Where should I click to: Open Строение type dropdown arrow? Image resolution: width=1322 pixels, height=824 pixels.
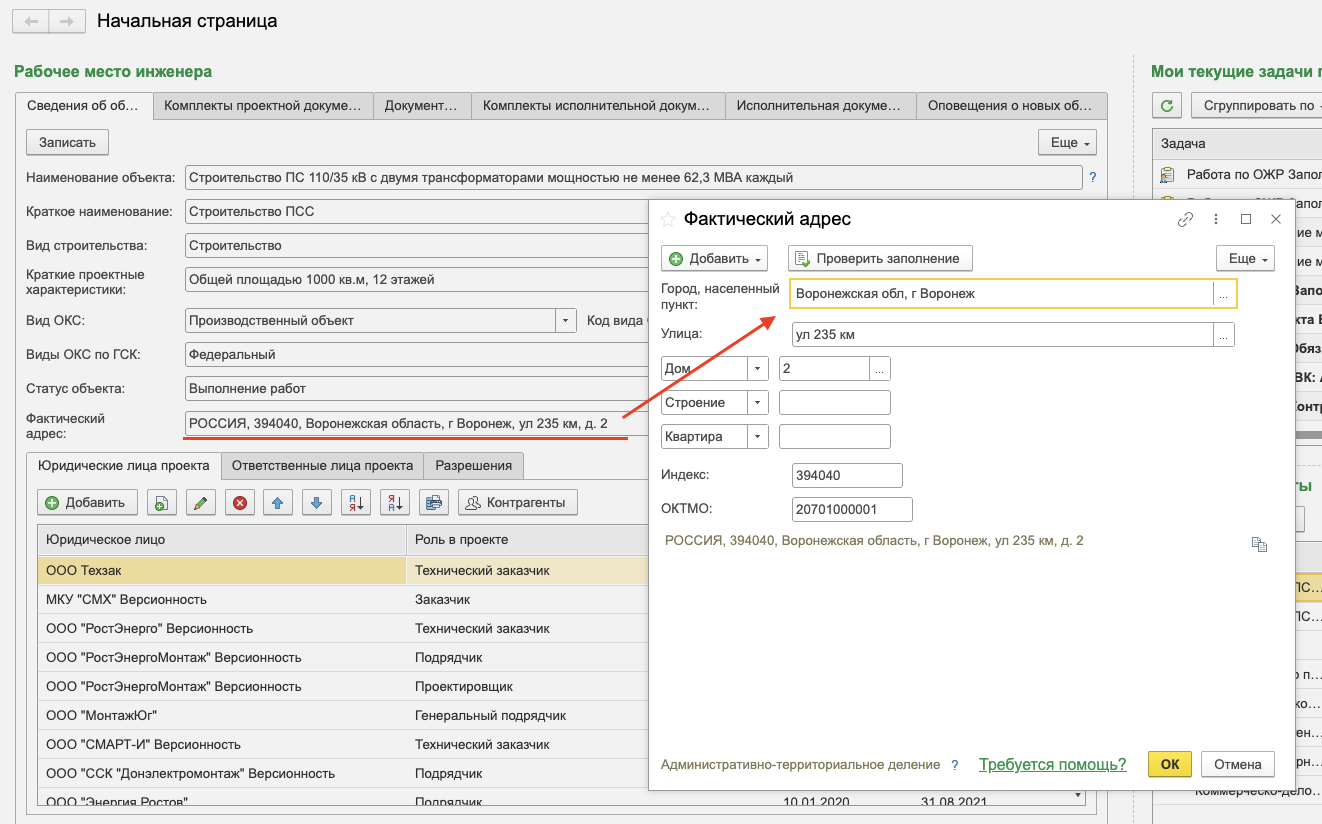click(758, 403)
